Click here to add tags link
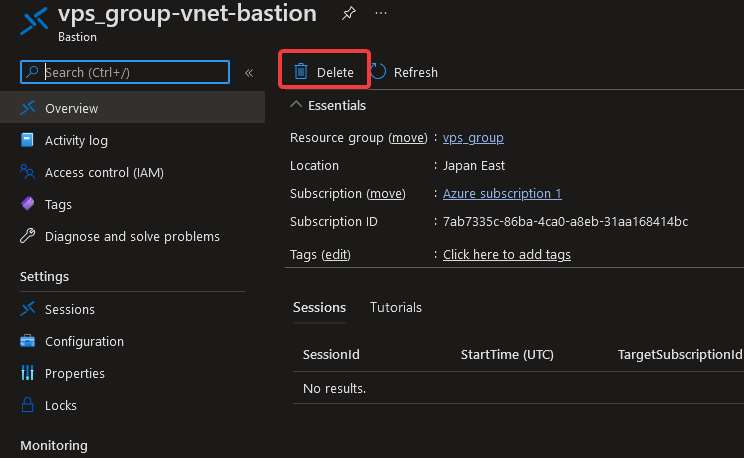 point(507,255)
